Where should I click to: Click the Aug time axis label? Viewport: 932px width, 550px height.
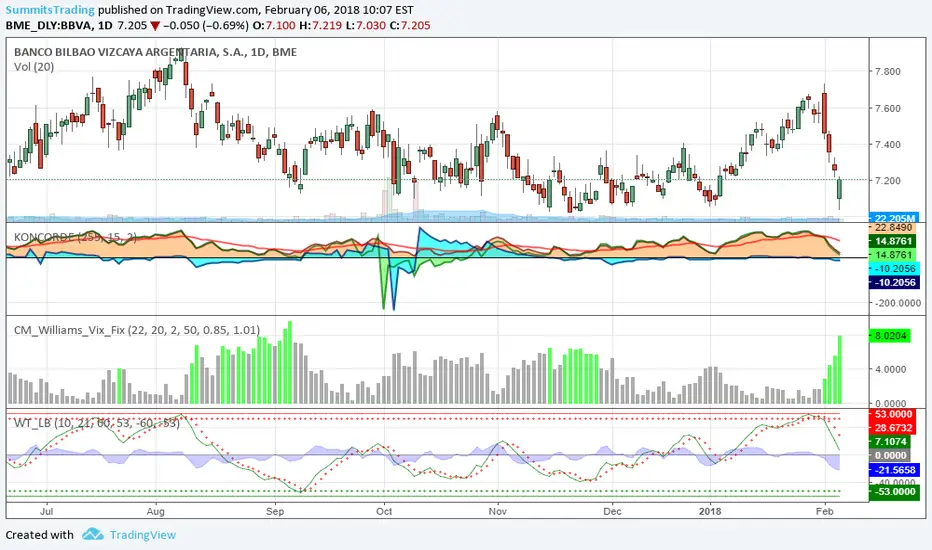click(x=156, y=511)
